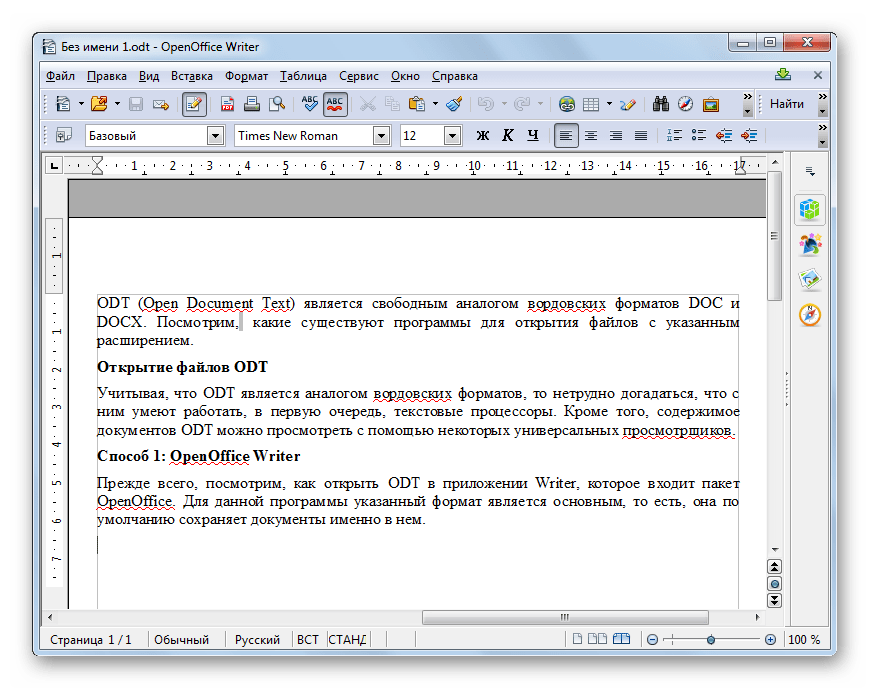
Task: Export directly as PDF icon
Action: click(x=227, y=104)
